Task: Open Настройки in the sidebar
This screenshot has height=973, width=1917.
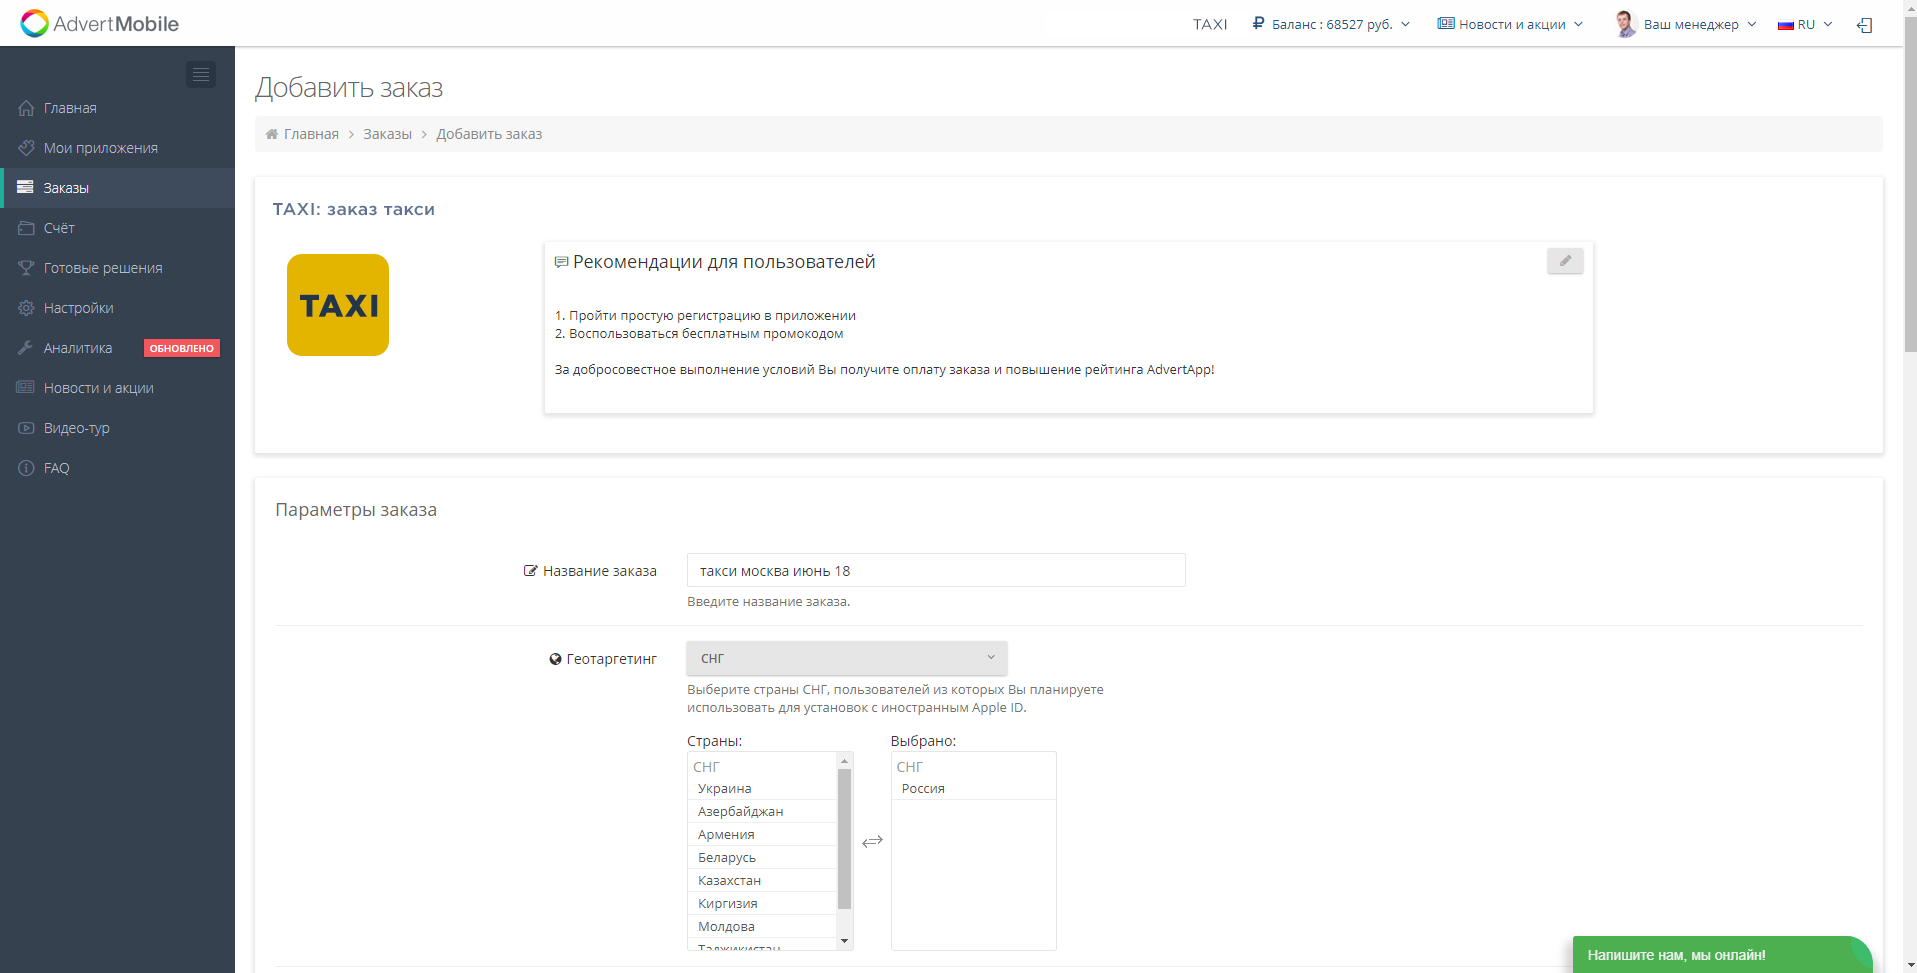Action: coord(79,308)
